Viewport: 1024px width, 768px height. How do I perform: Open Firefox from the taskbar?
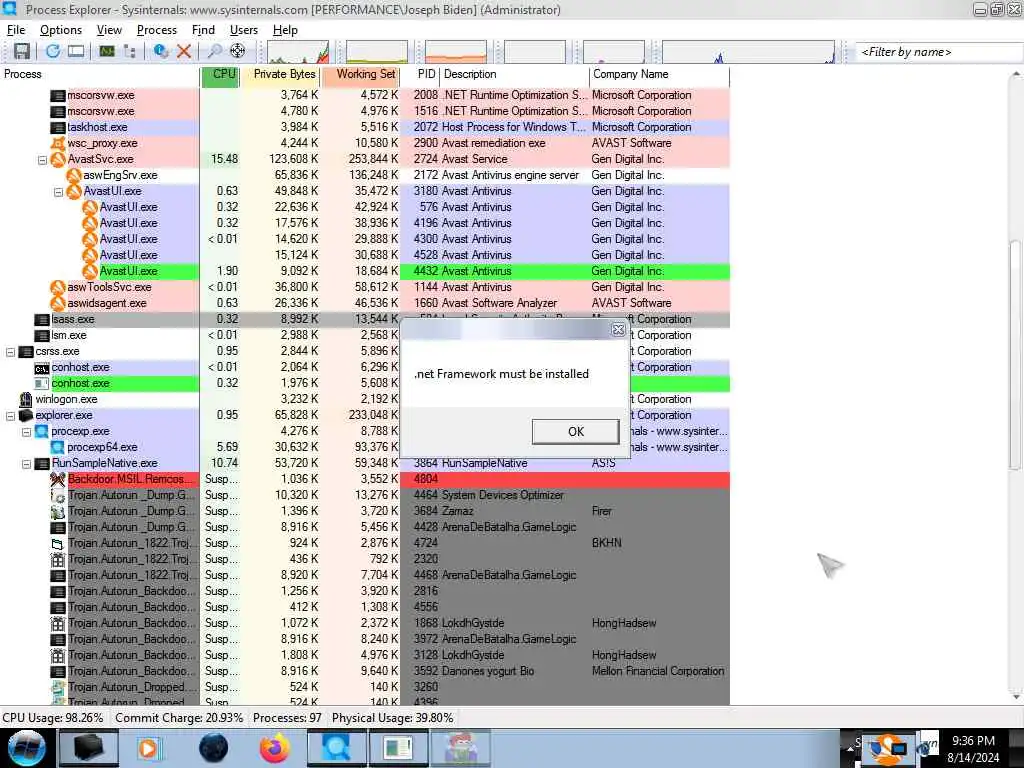[x=274, y=748]
